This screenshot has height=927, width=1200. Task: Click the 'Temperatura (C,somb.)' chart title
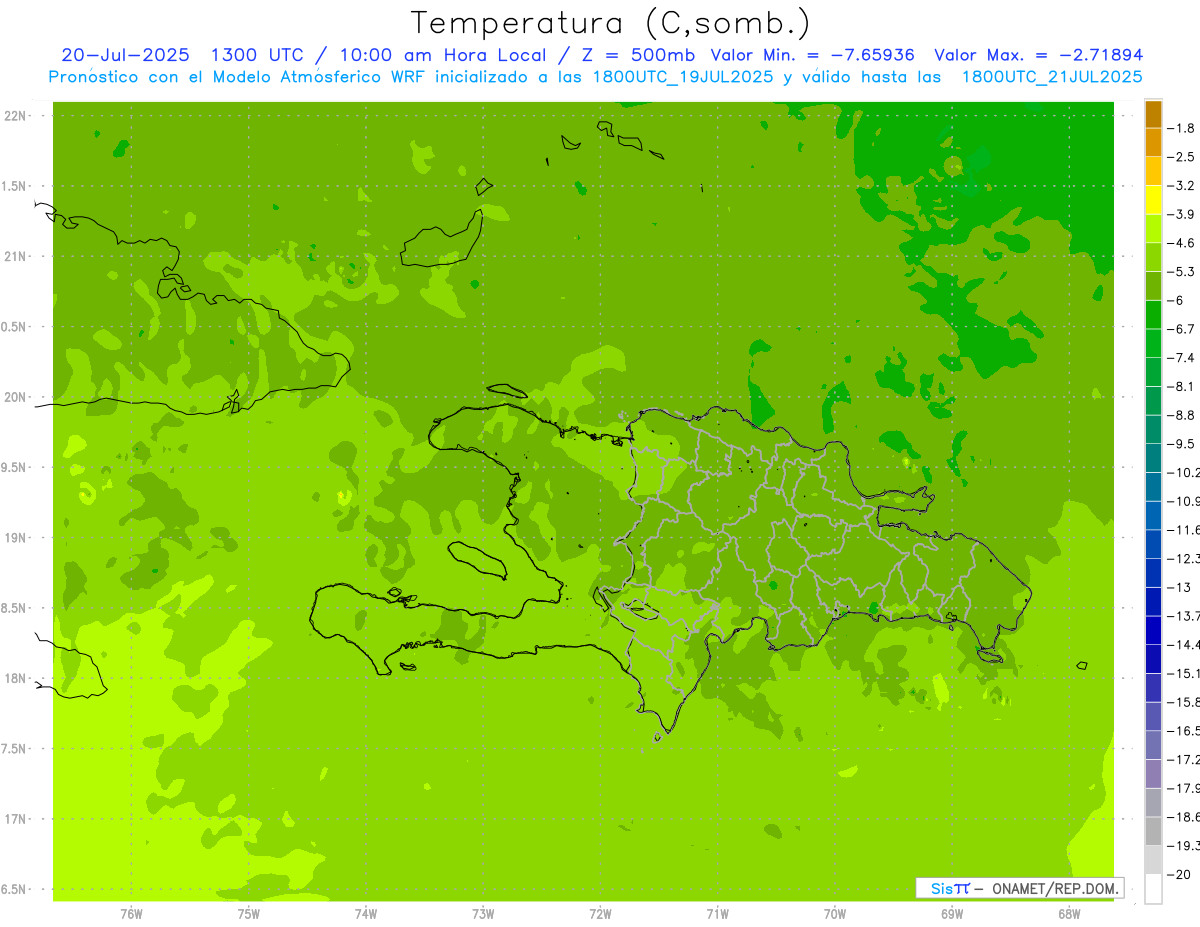610,23
